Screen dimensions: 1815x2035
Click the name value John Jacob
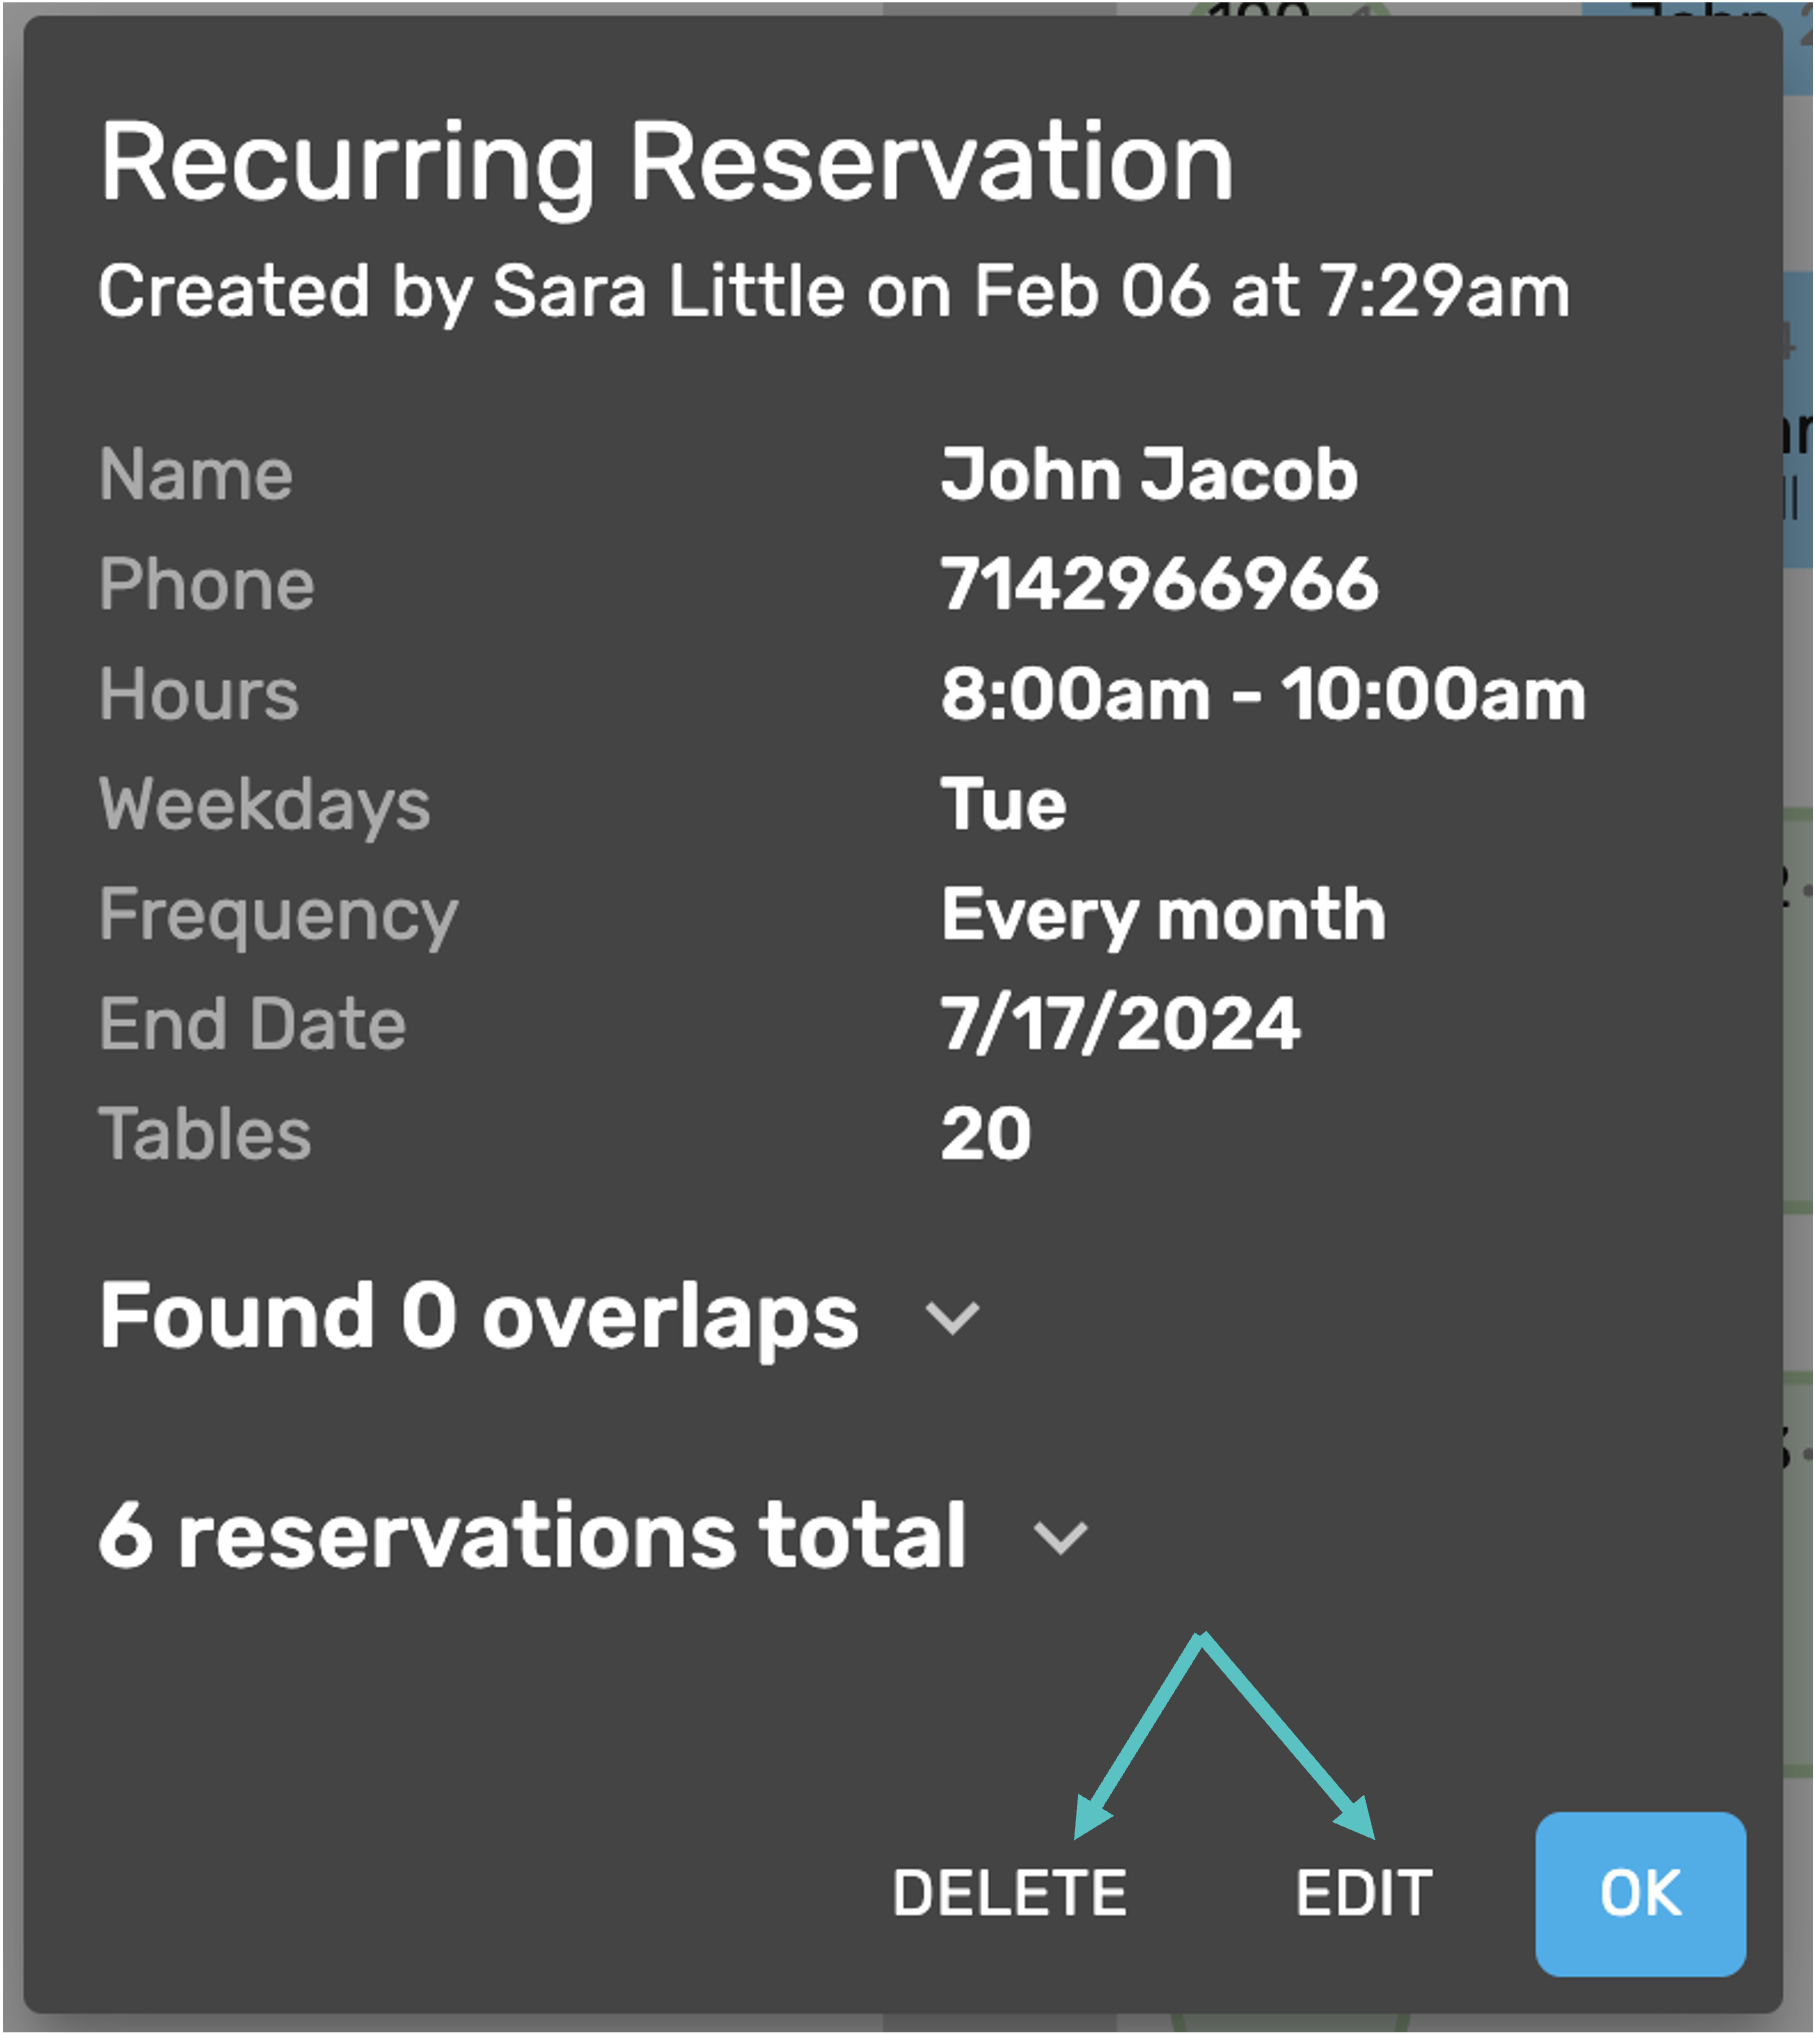click(1149, 474)
